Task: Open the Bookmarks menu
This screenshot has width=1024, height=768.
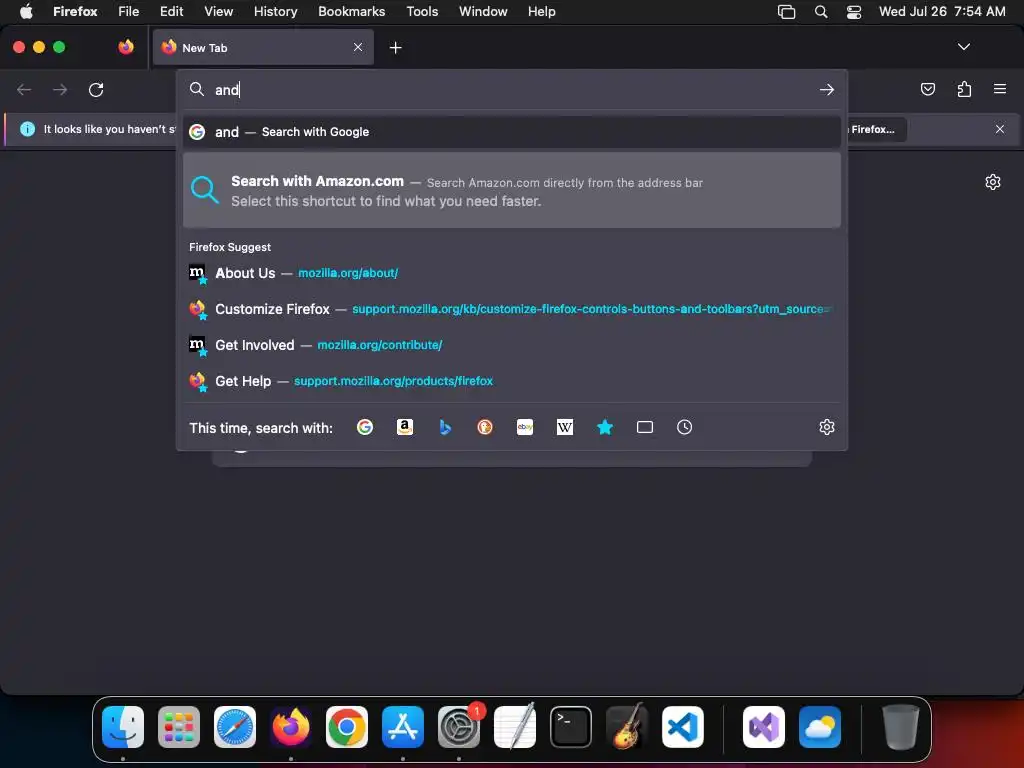Action: 351,11
